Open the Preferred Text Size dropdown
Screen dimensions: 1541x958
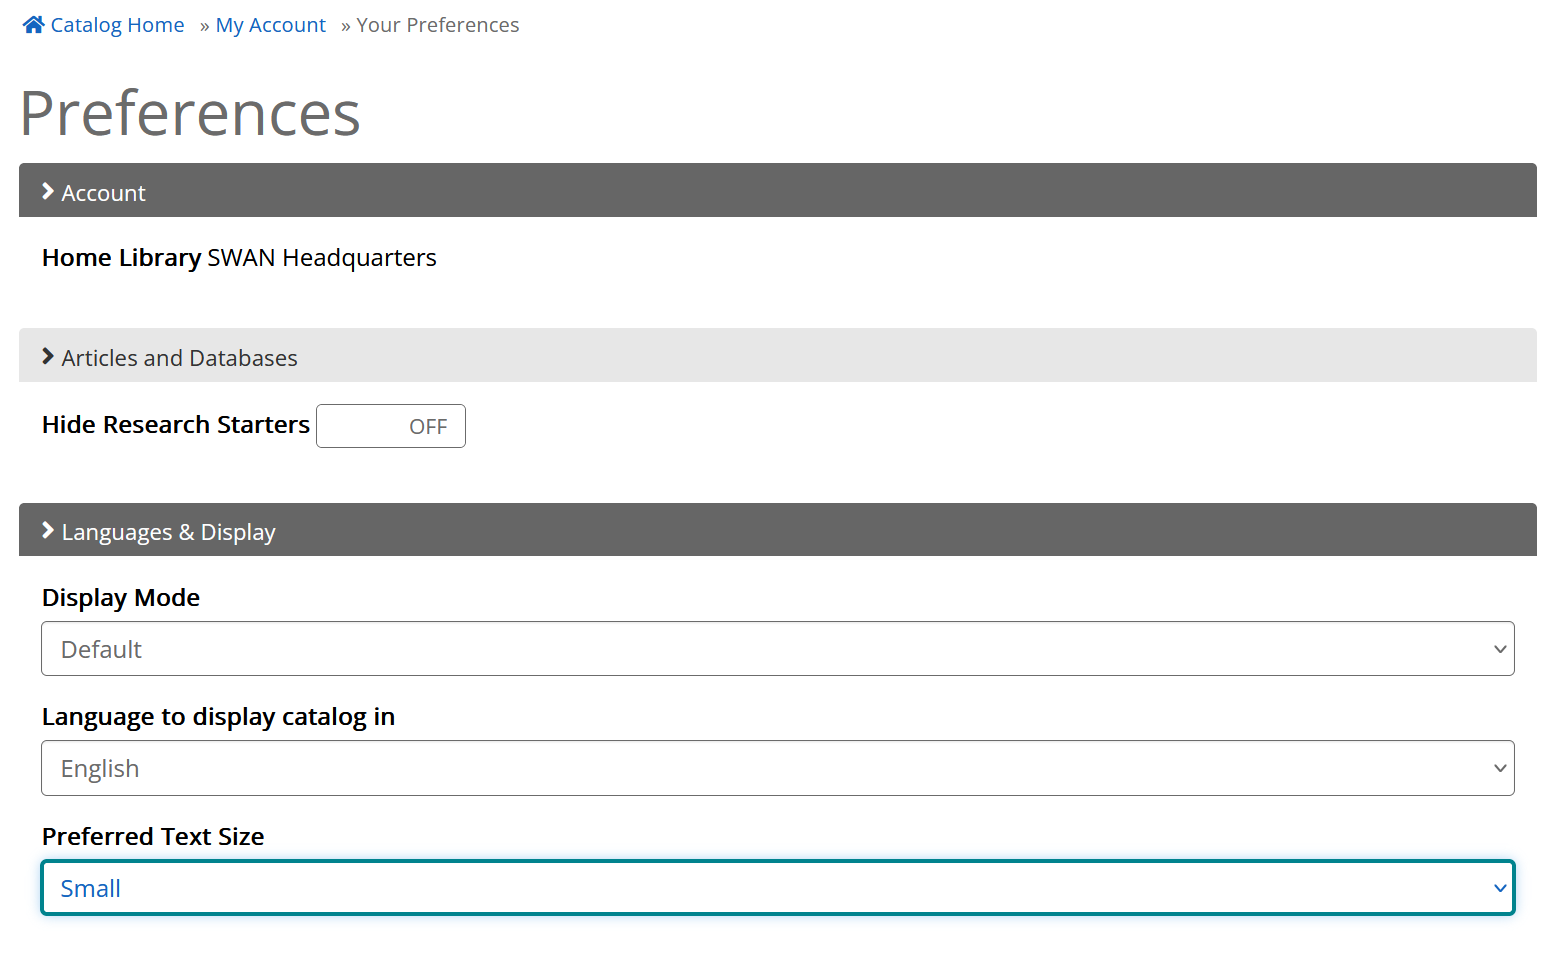(777, 888)
